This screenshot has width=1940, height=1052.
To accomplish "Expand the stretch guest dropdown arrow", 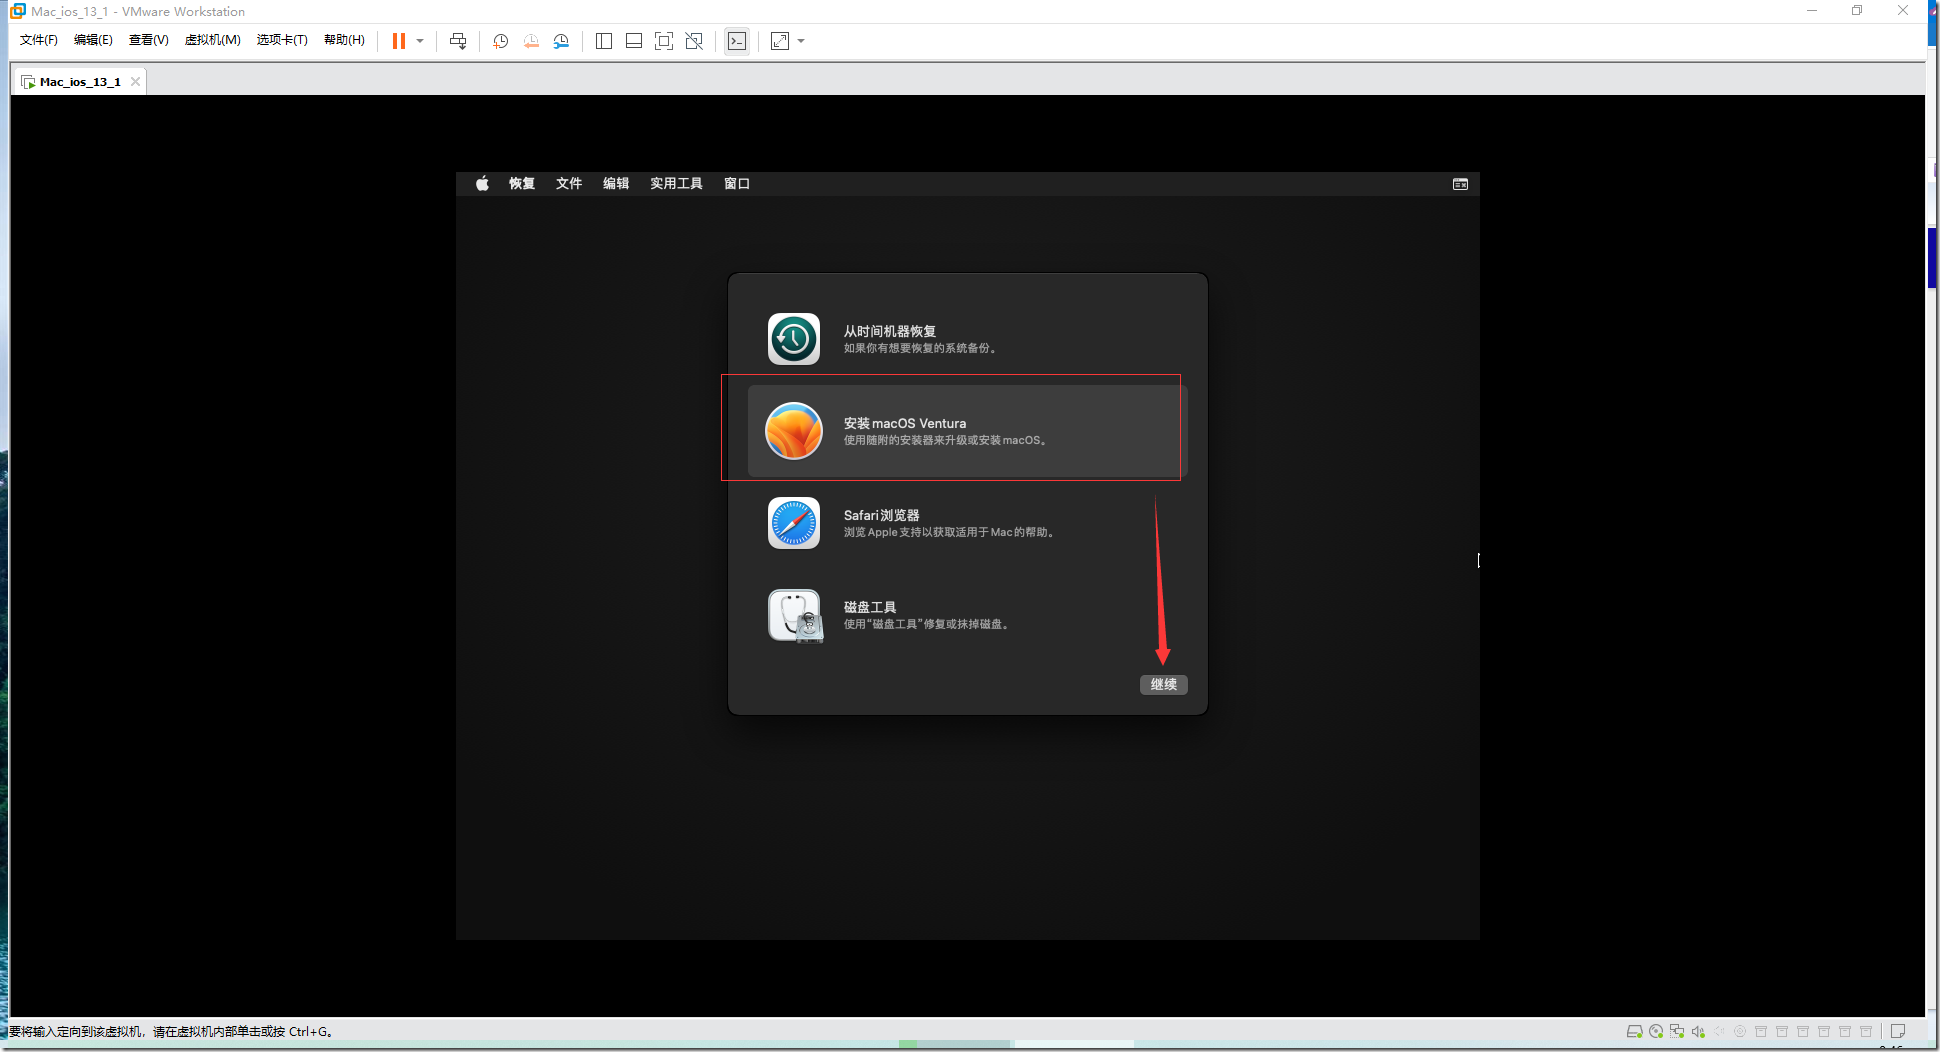I will point(801,41).
